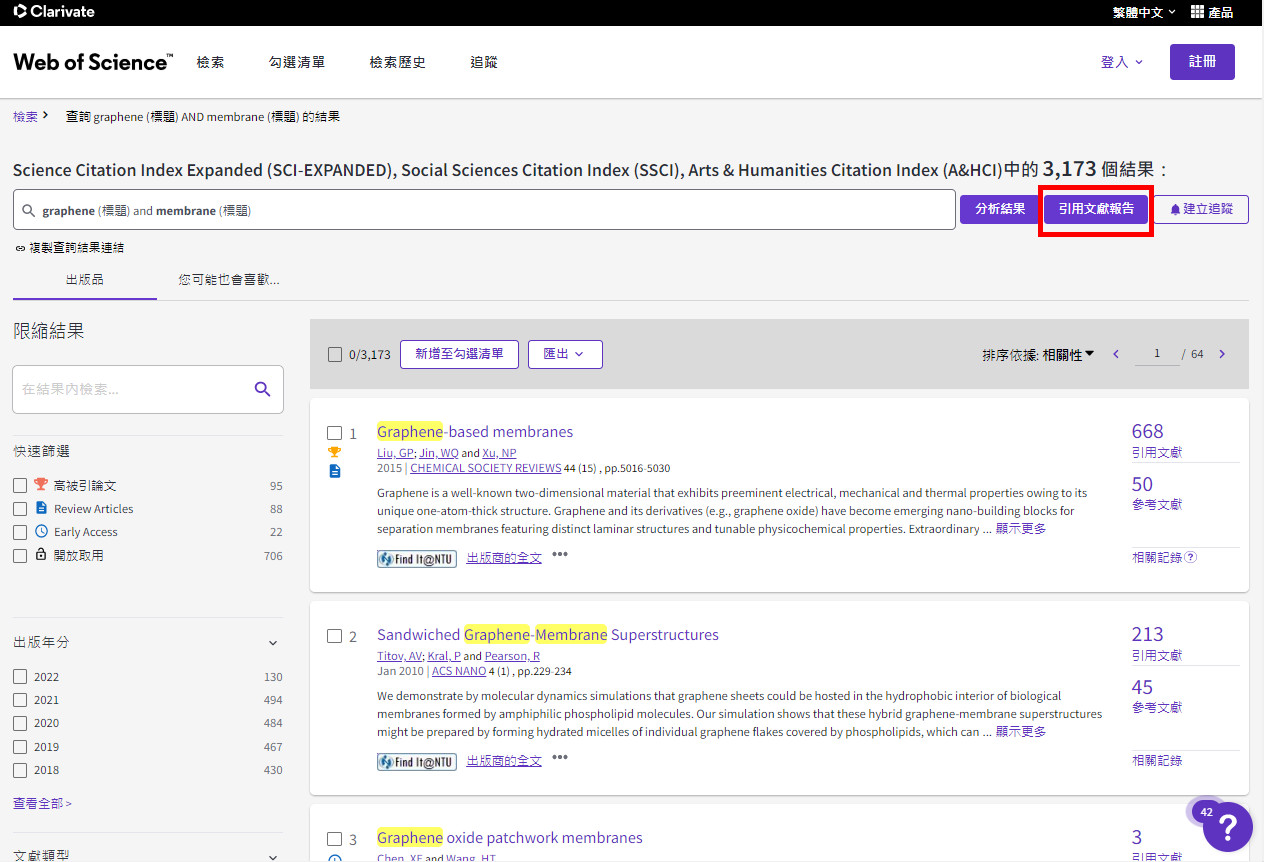Open more options dots for result 2

(560, 758)
